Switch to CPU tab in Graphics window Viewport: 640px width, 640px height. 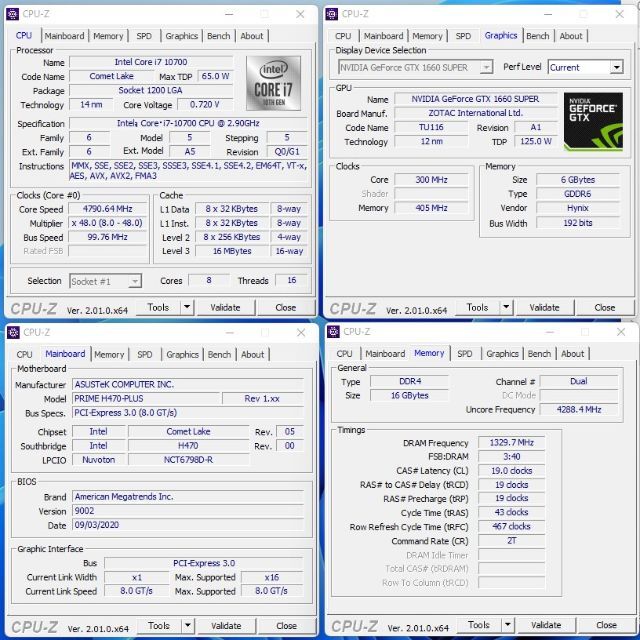[x=343, y=36]
